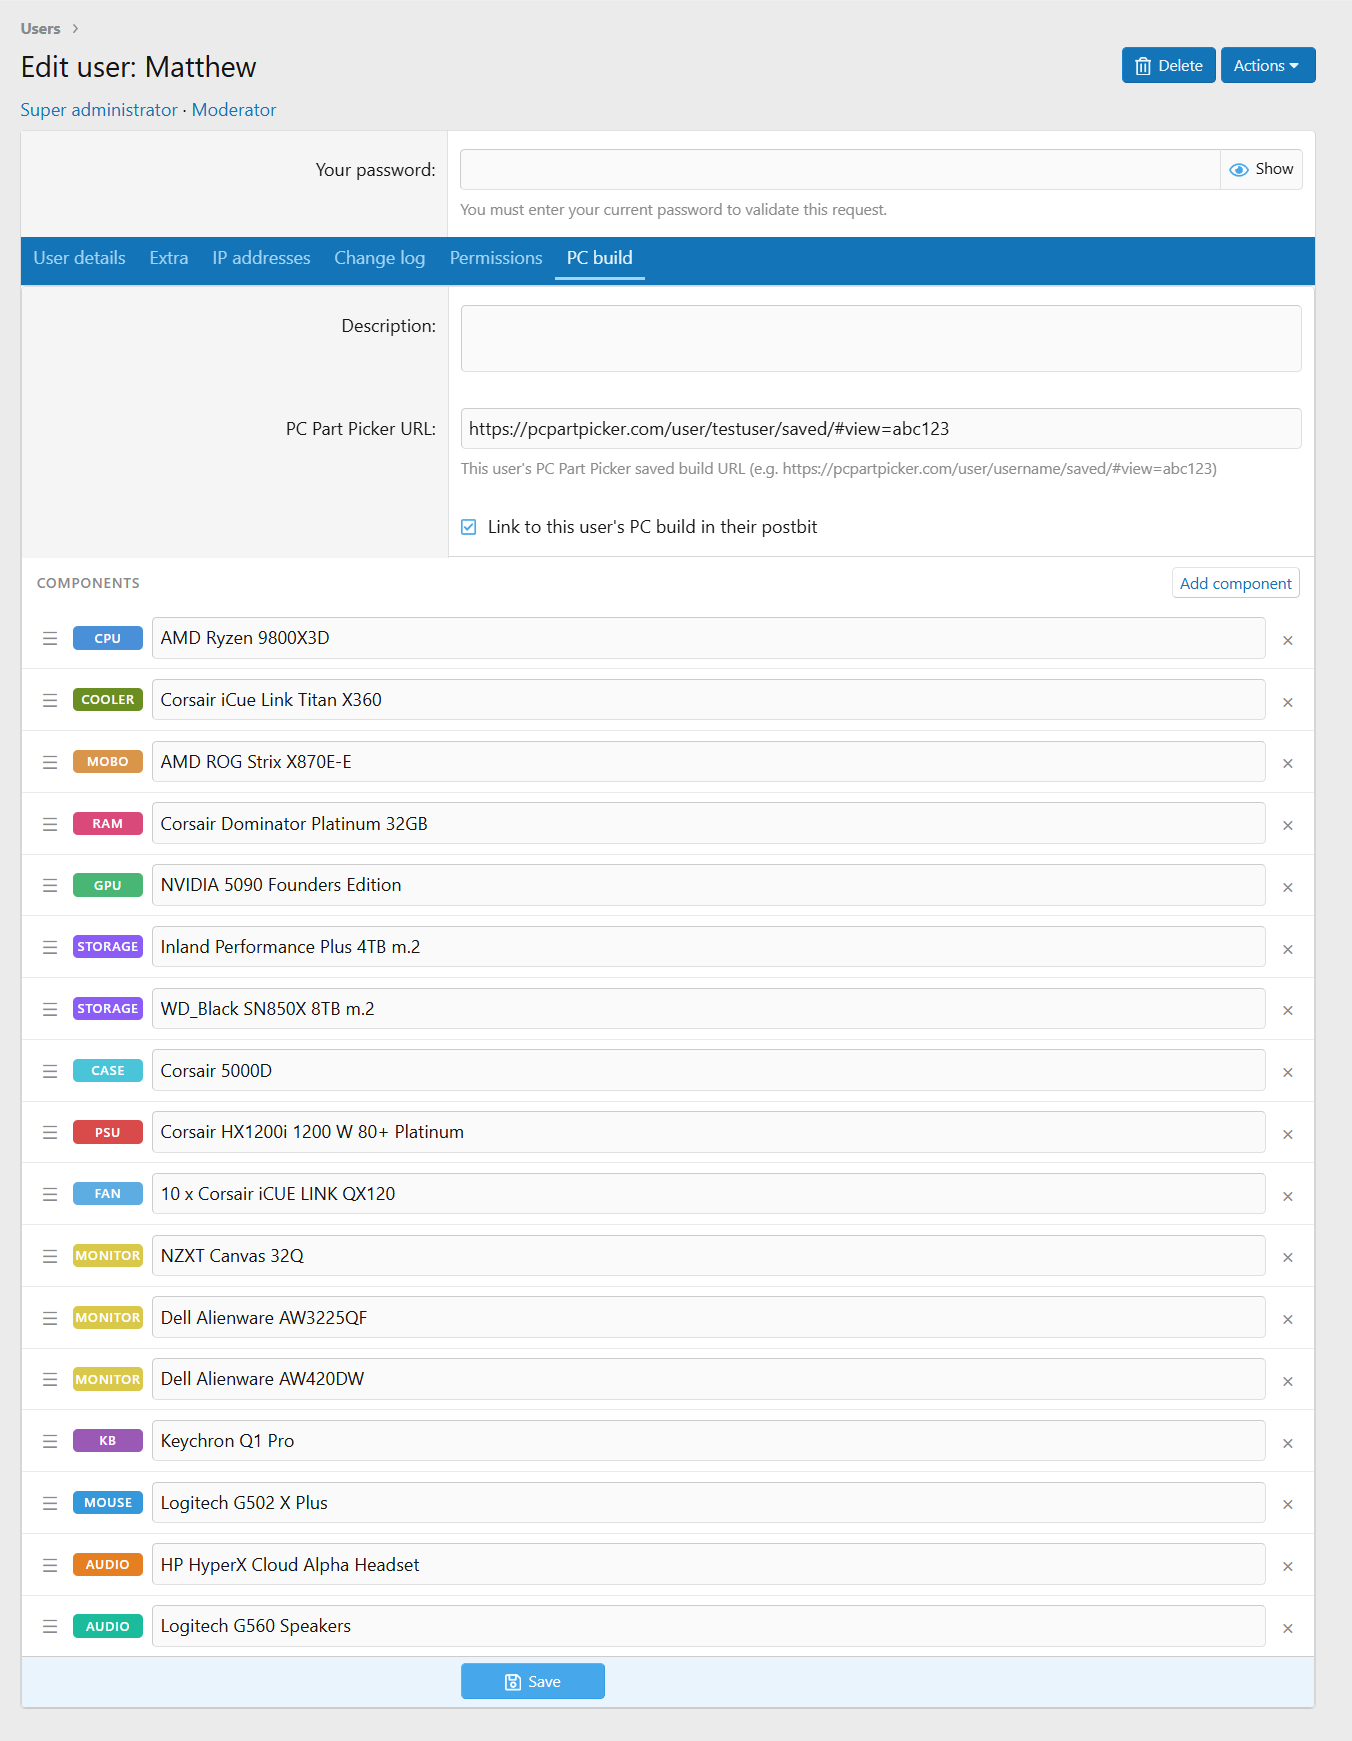The height and width of the screenshot is (1741, 1352).
Task: Remove the Logitech G560 Speakers entry
Action: point(1287,1628)
